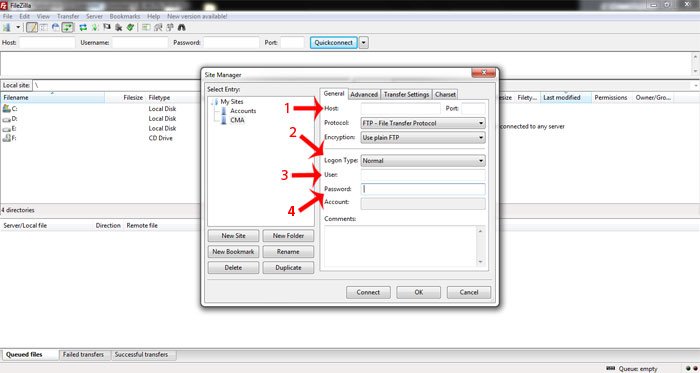The height and width of the screenshot is (373, 700).
Task: Click the disconnect from server icon
Action: pos(118,28)
